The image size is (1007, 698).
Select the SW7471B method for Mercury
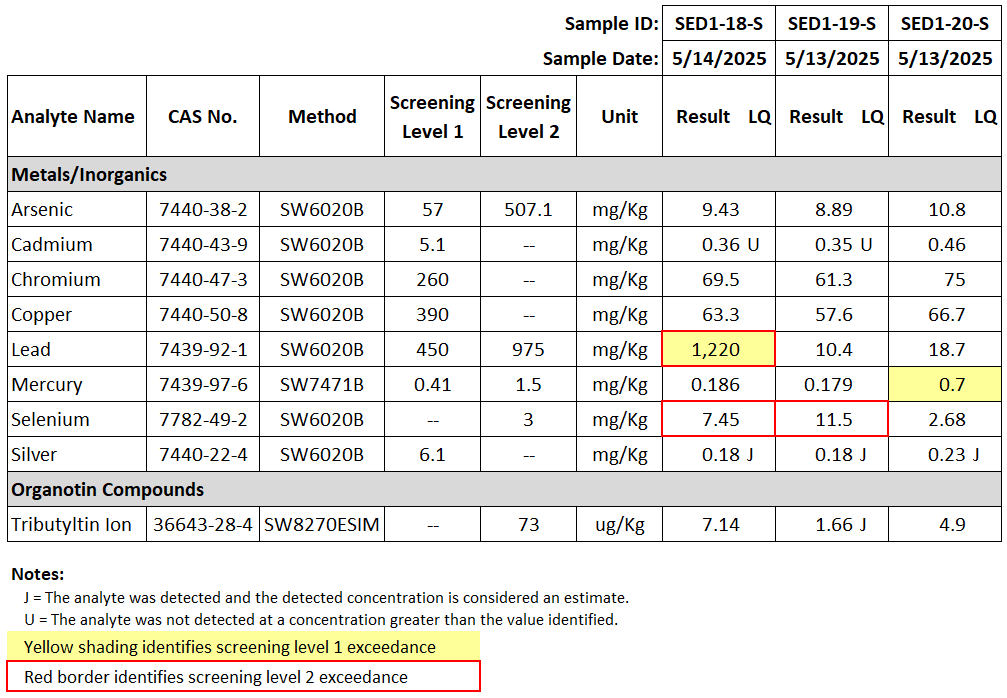click(321, 384)
